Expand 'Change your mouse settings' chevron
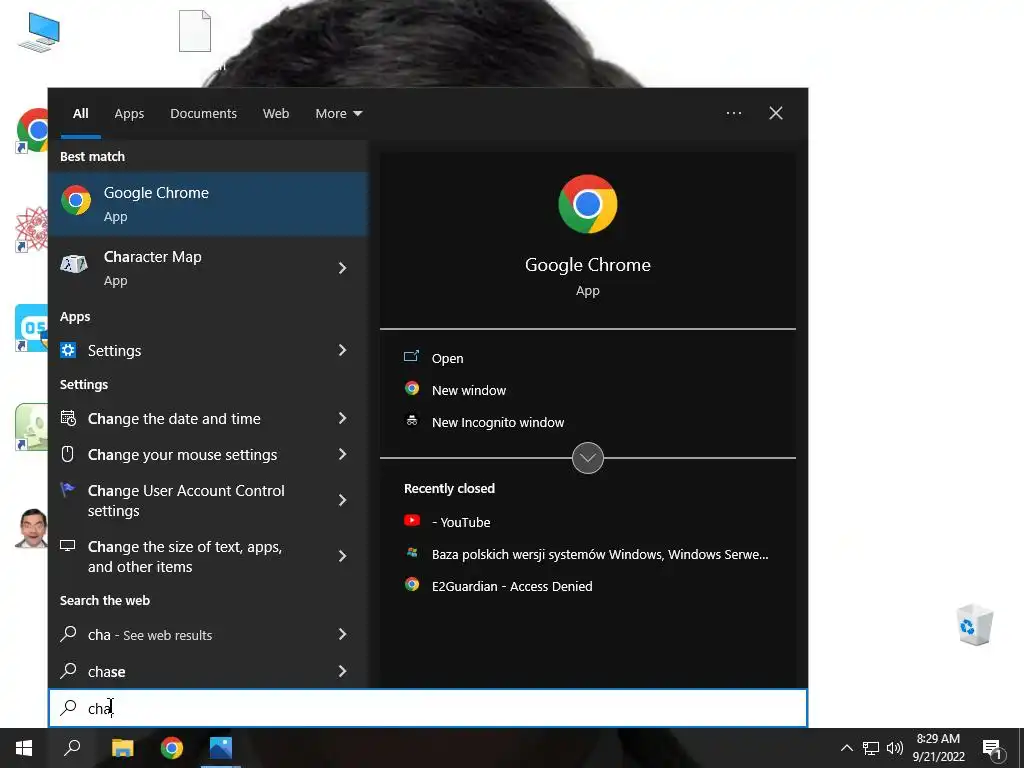The height and width of the screenshot is (768, 1024). tap(342, 454)
